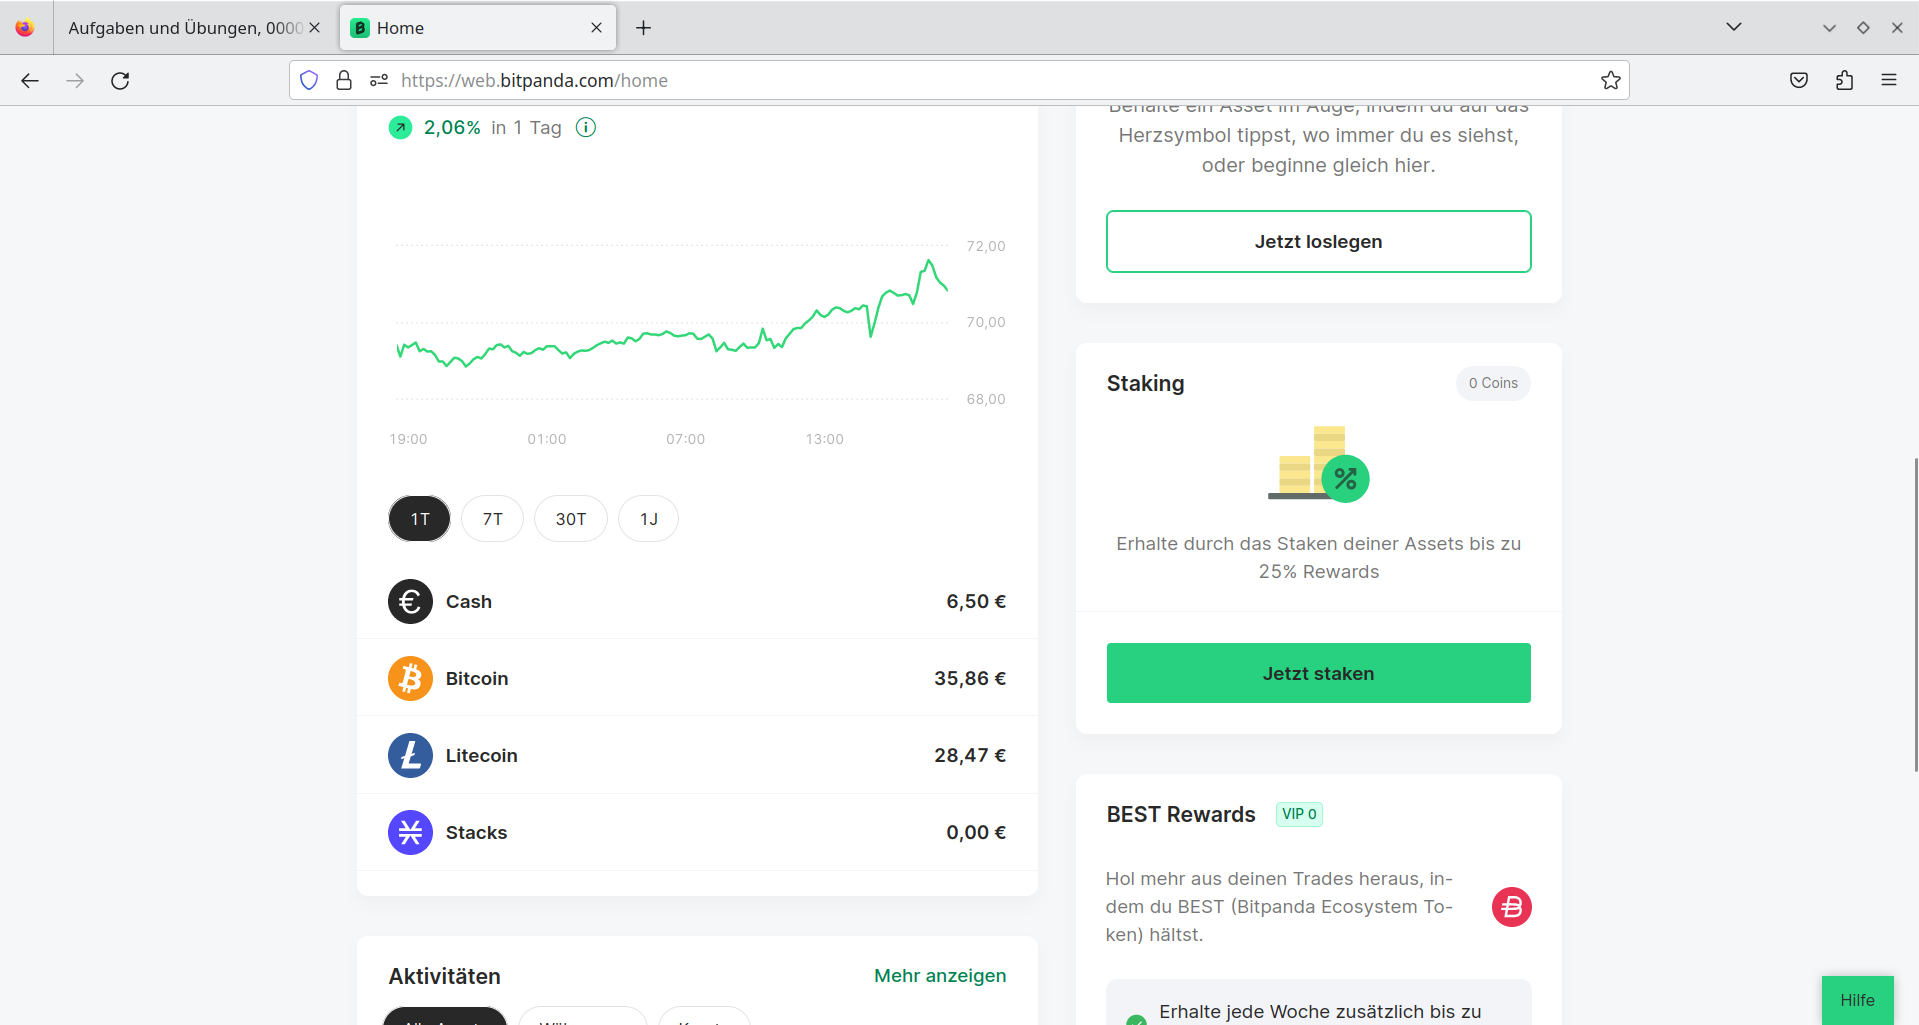Open the Firefox hamburger application menu
The image size is (1919, 1025).
coord(1888,81)
